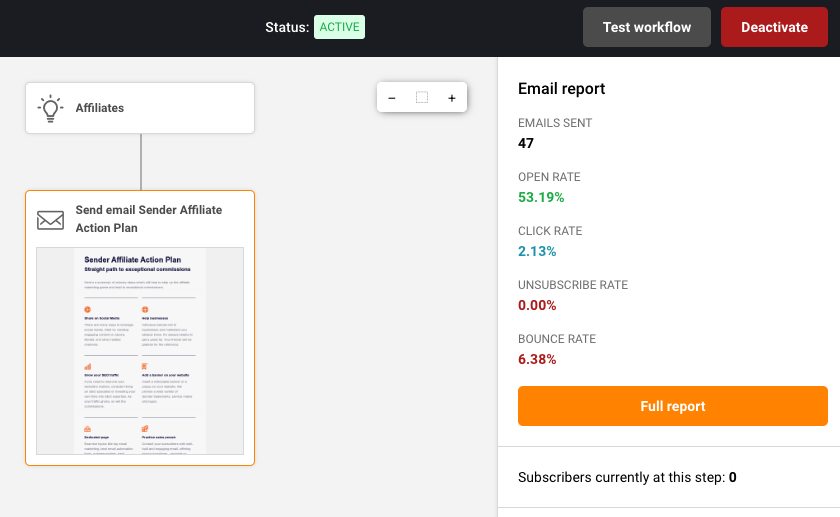This screenshot has height=517, width=840.
Task: Click the Subscribers currently at this step text
Action: pos(620,477)
